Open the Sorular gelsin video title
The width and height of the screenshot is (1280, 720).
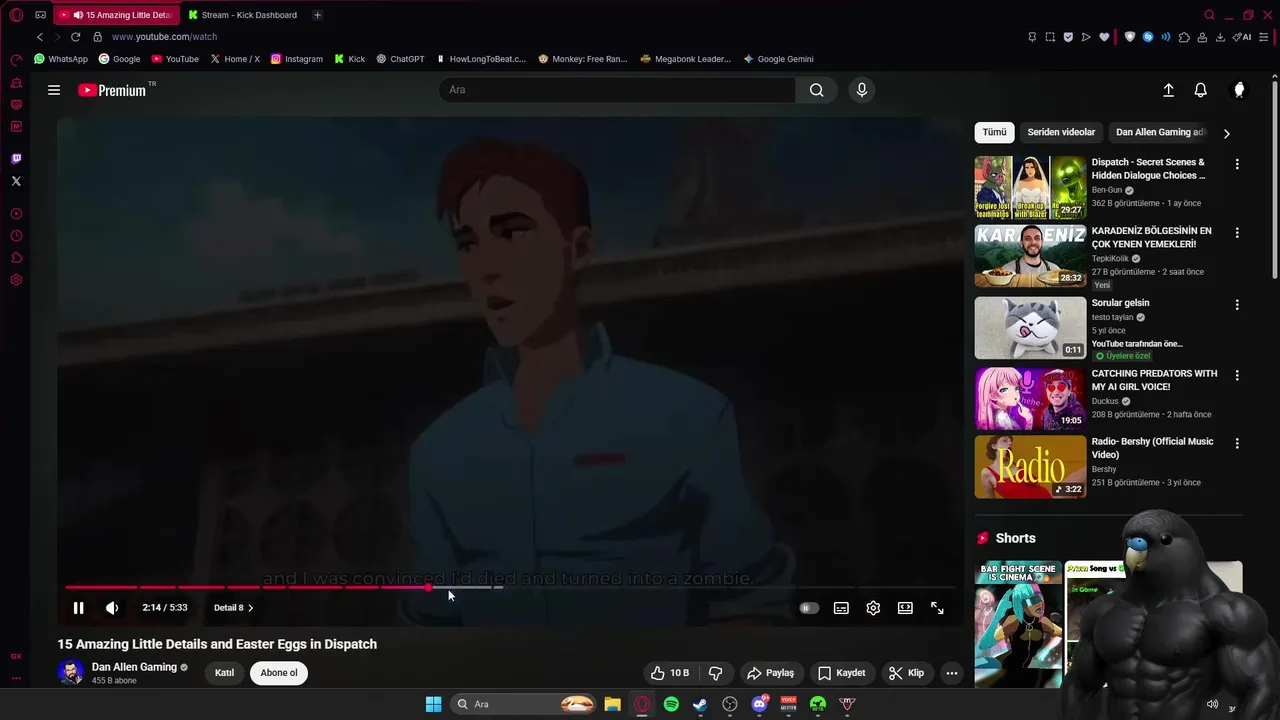1120,303
